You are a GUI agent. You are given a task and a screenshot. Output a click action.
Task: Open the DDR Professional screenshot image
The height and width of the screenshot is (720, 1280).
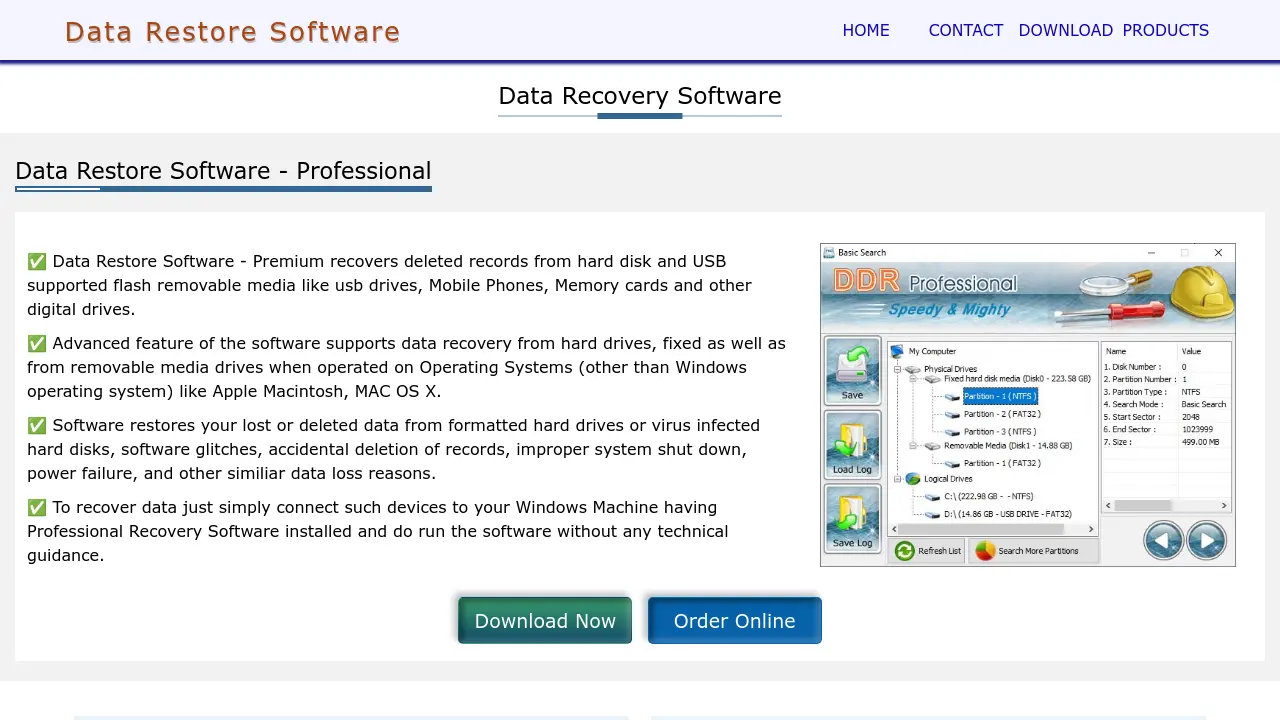(x=1028, y=405)
